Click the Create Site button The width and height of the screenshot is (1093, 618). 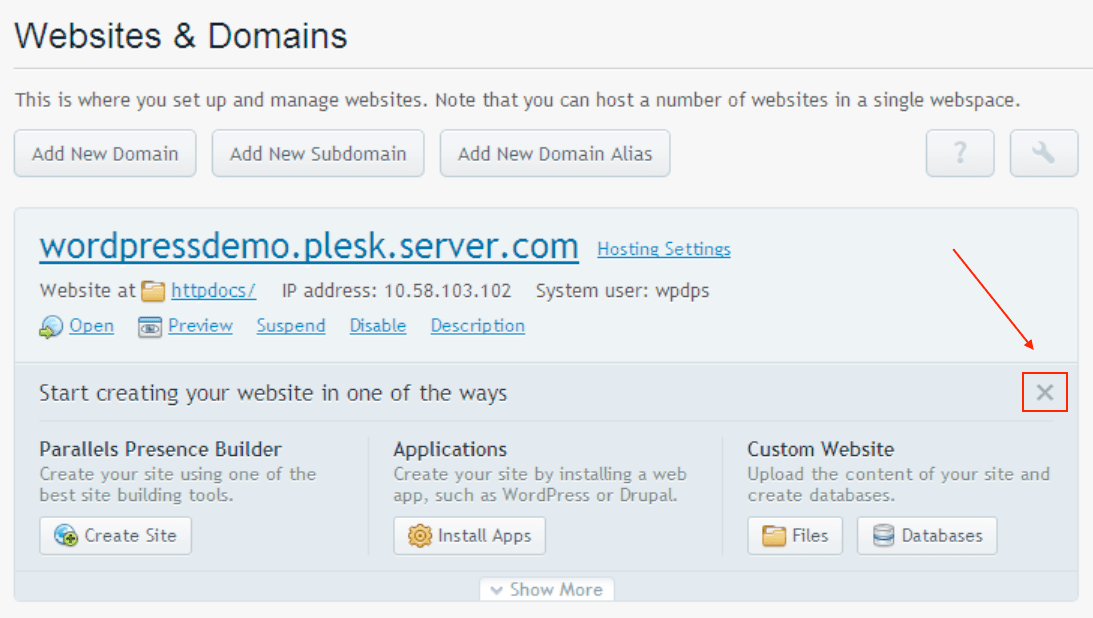115,536
